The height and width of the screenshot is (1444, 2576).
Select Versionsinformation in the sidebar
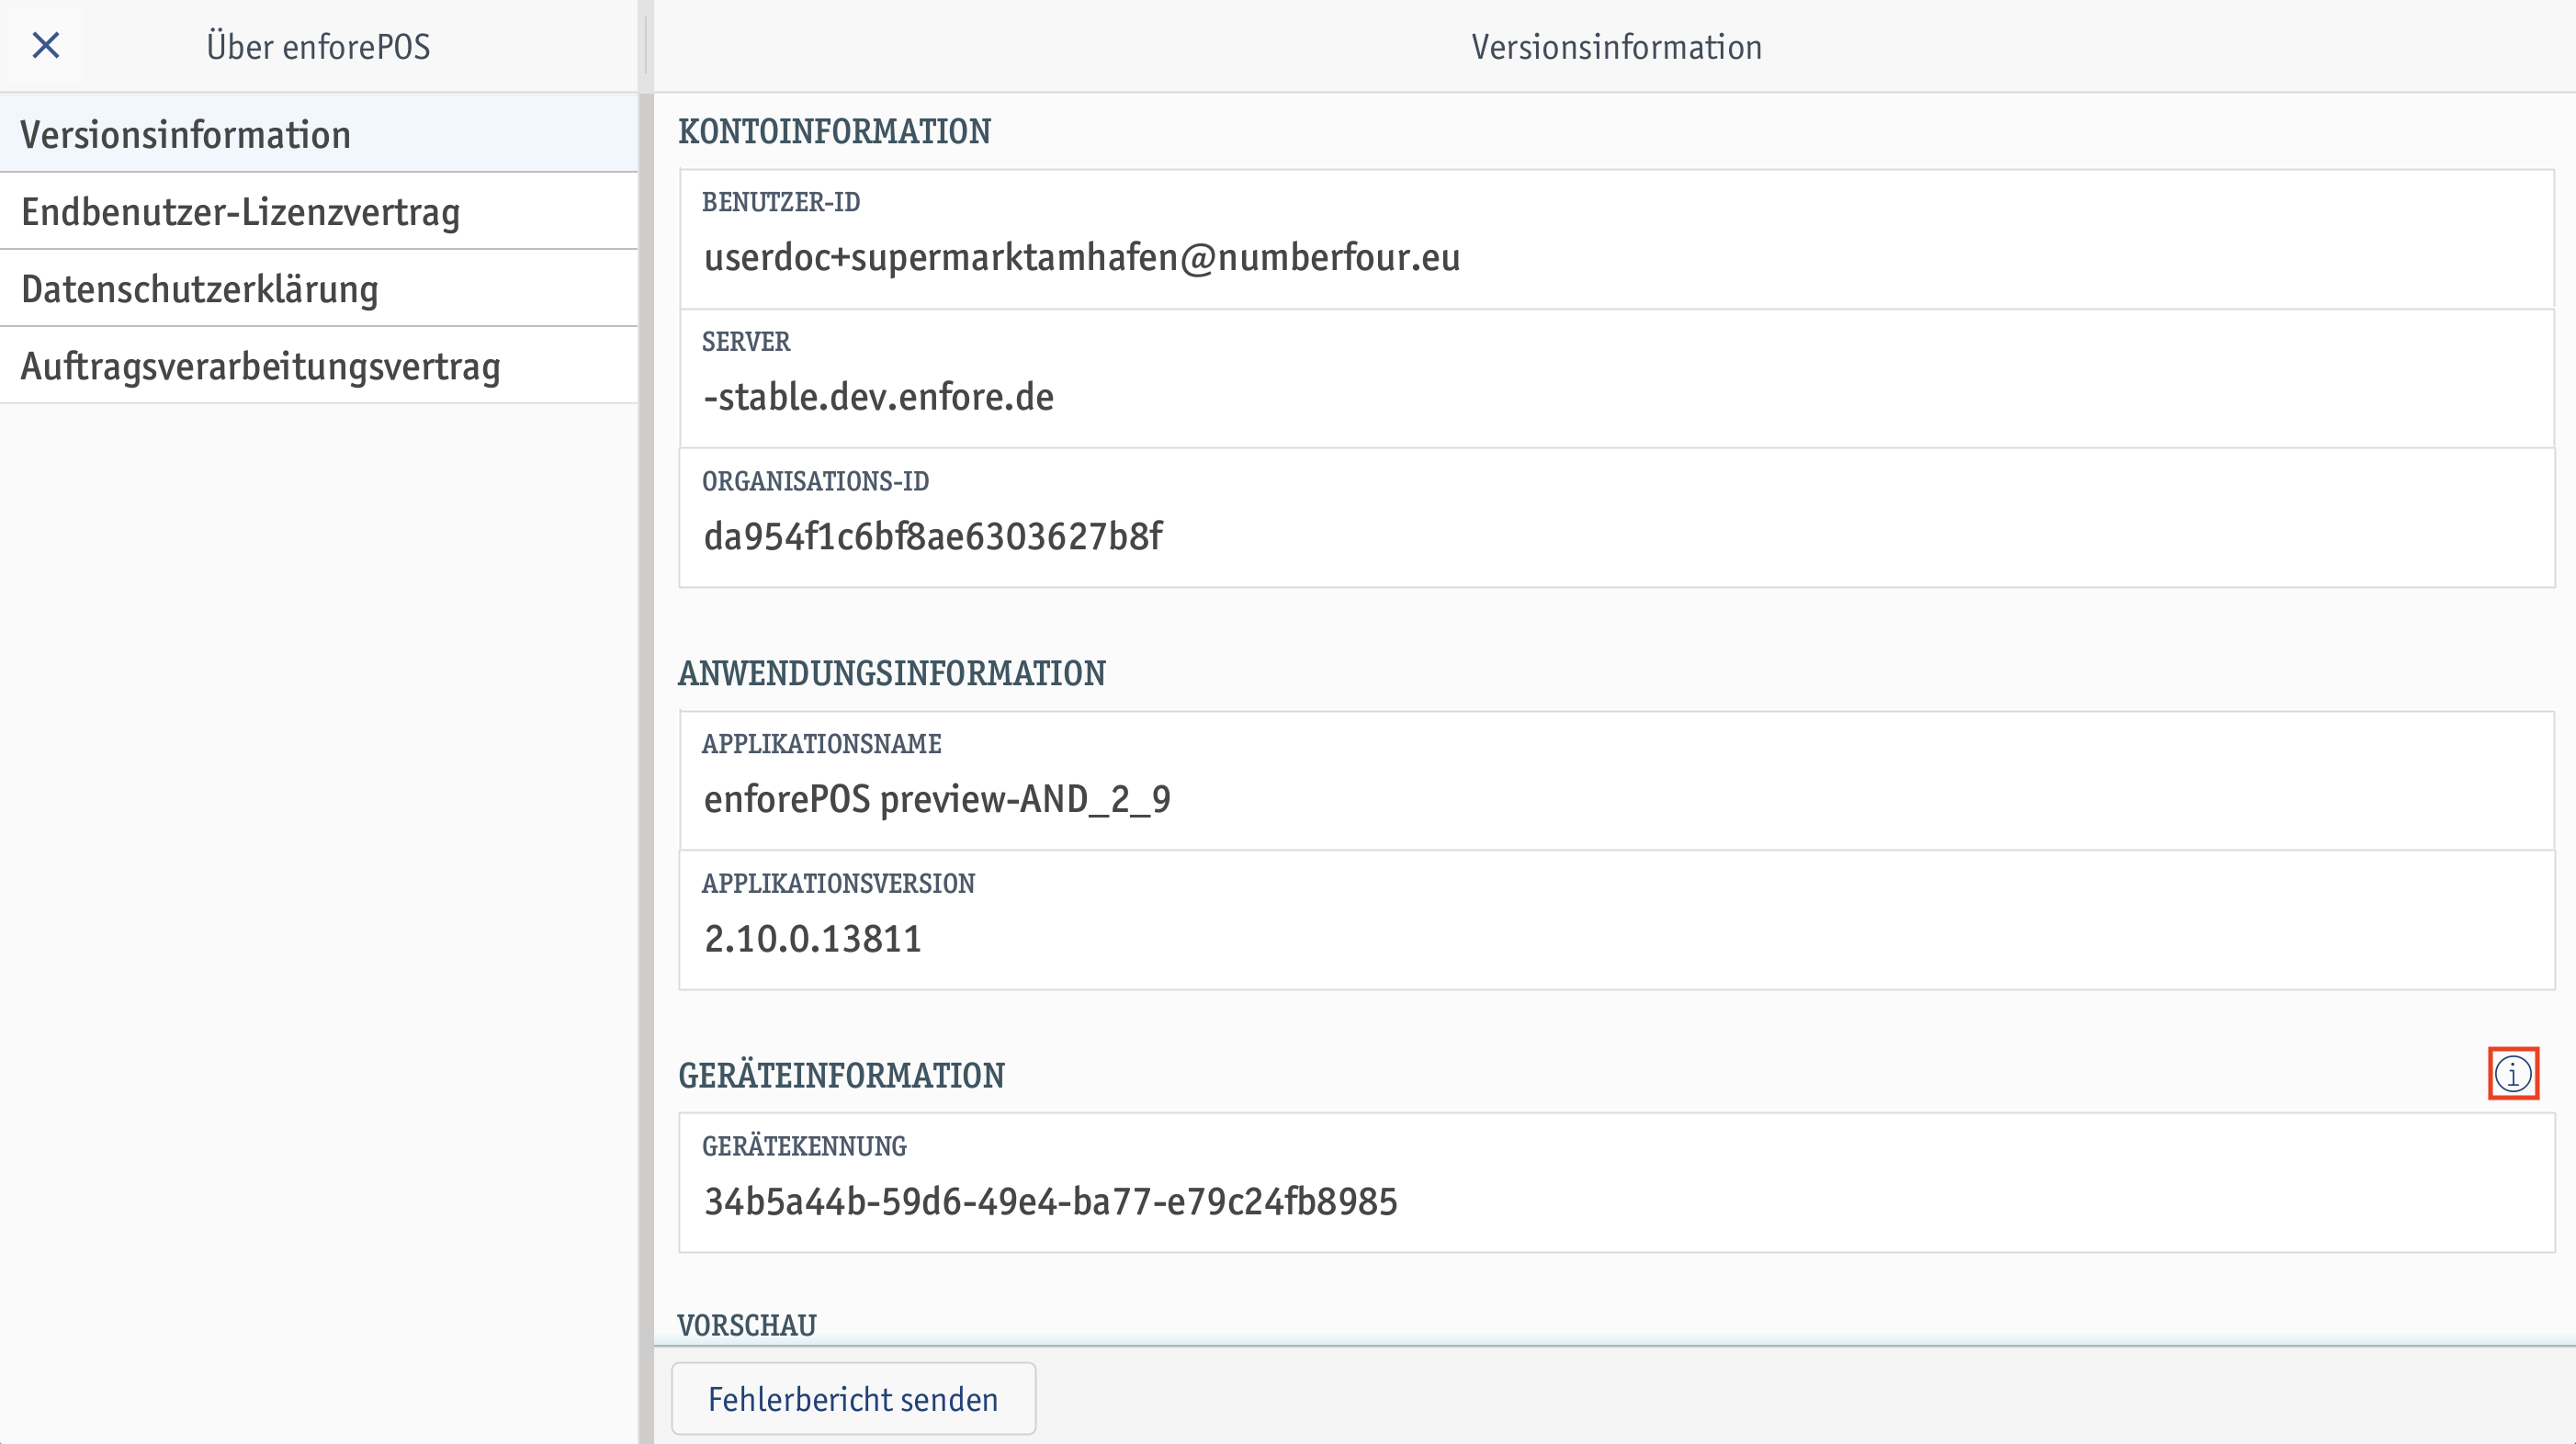(318, 134)
